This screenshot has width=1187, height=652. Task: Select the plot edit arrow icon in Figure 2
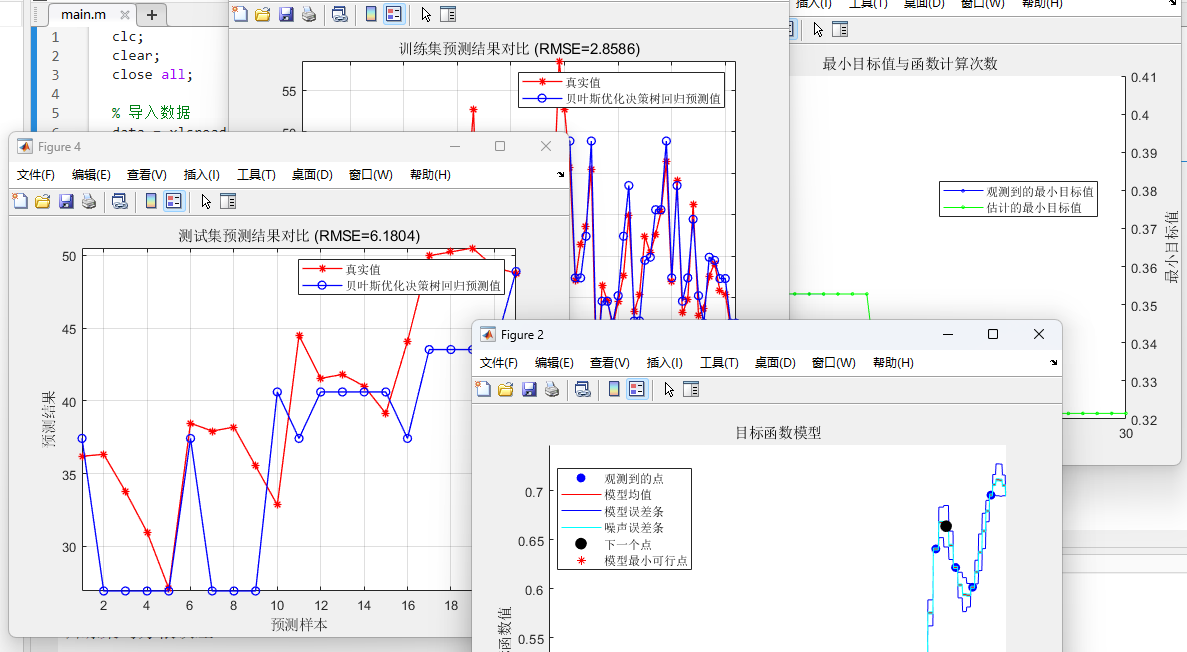(x=669, y=390)
